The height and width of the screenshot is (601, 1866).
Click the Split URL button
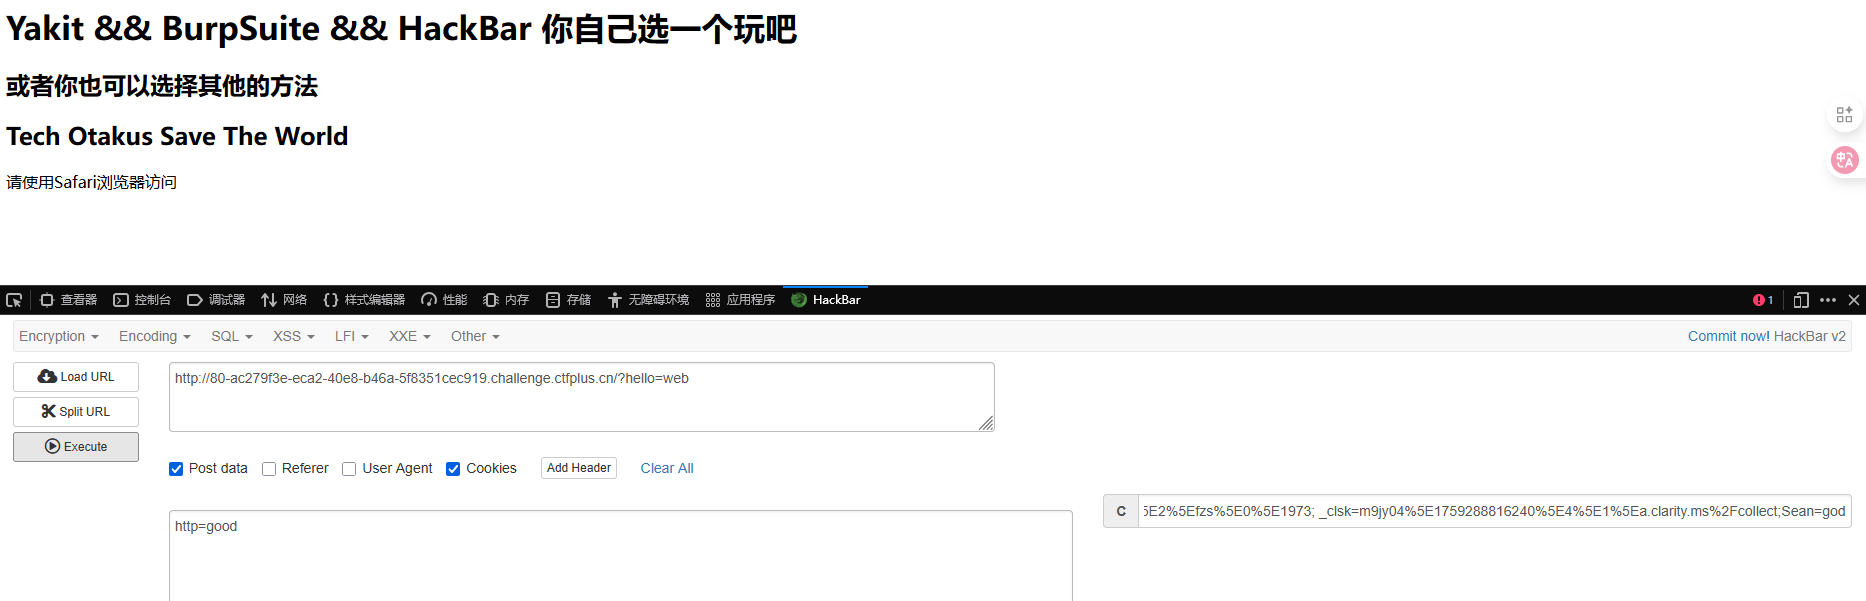click(76, 412)
